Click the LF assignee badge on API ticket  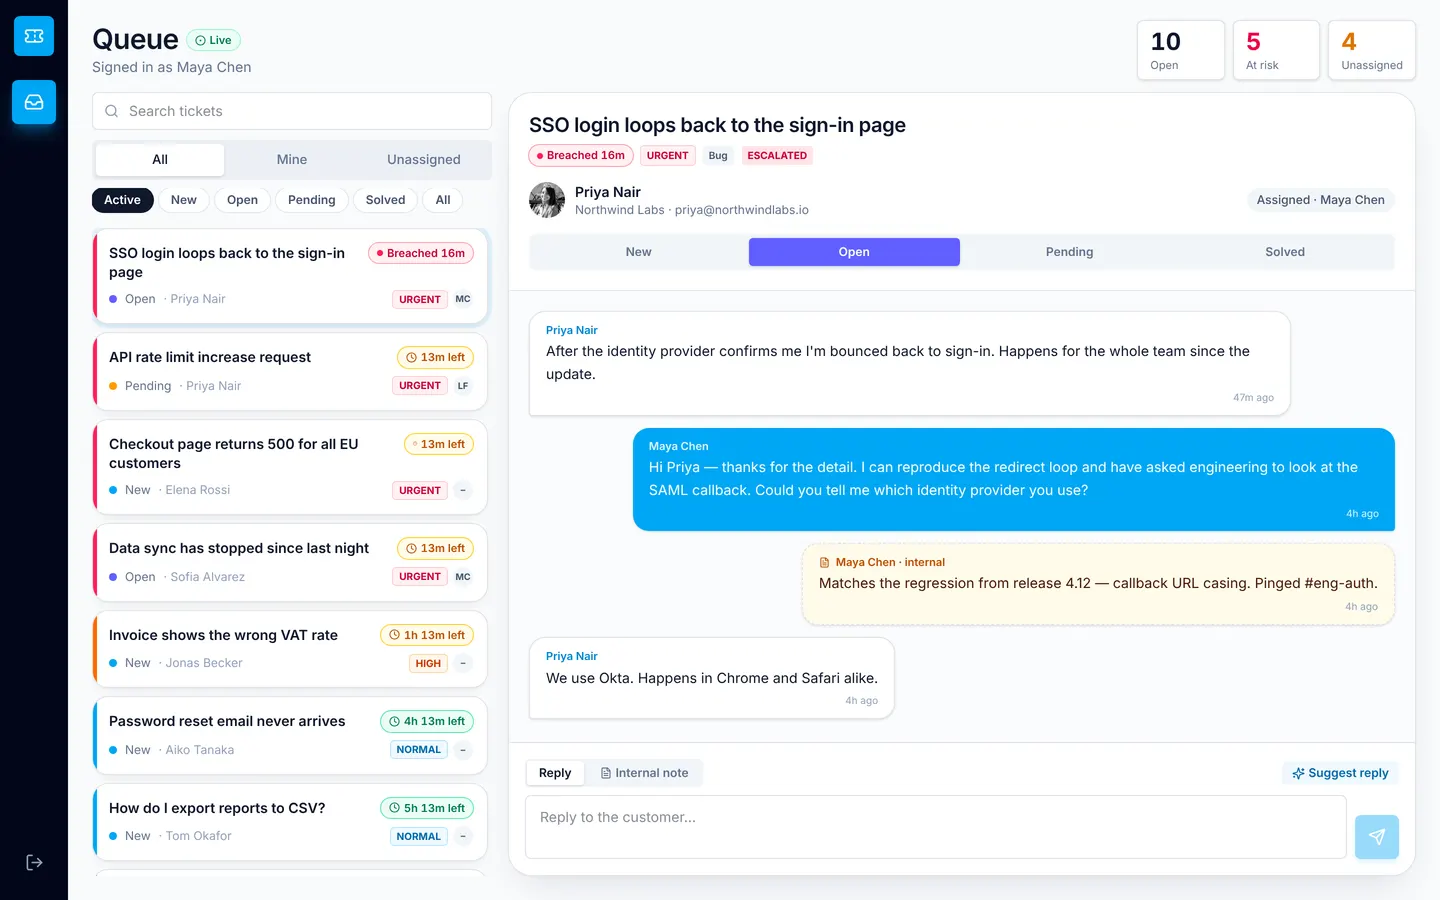click(x=463, y=386)
